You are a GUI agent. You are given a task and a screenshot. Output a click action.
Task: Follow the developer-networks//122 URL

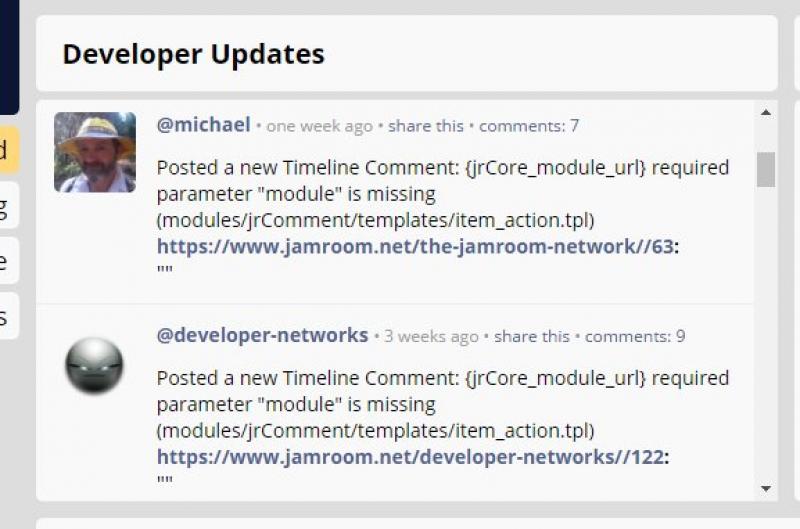[411, 457]
